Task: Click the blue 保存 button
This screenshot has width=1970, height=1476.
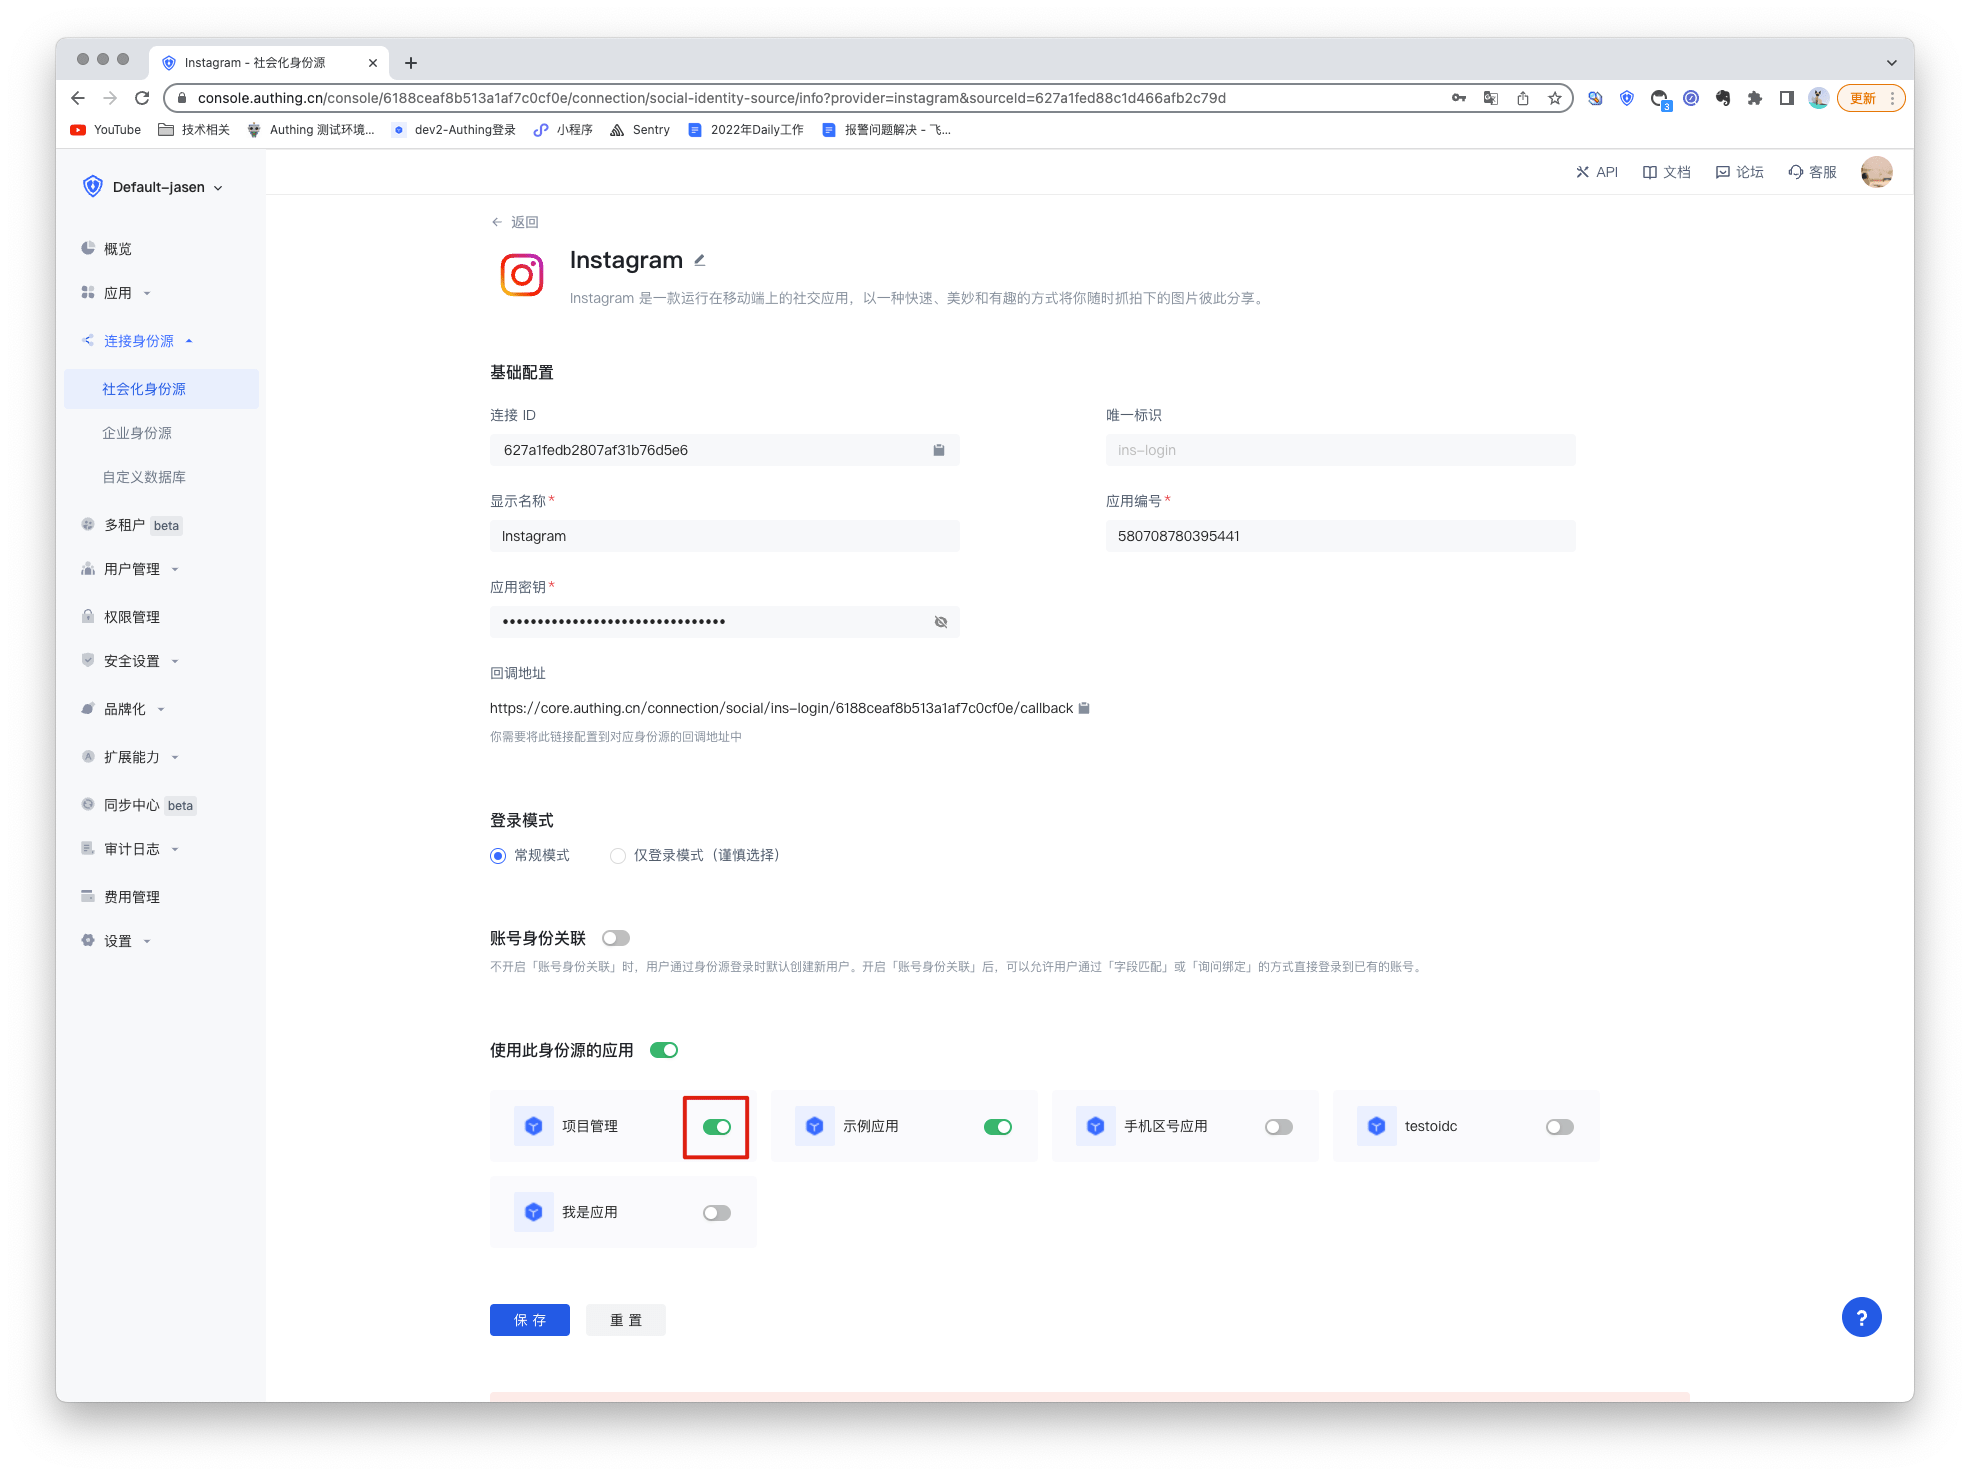Action: point(529,1320)
